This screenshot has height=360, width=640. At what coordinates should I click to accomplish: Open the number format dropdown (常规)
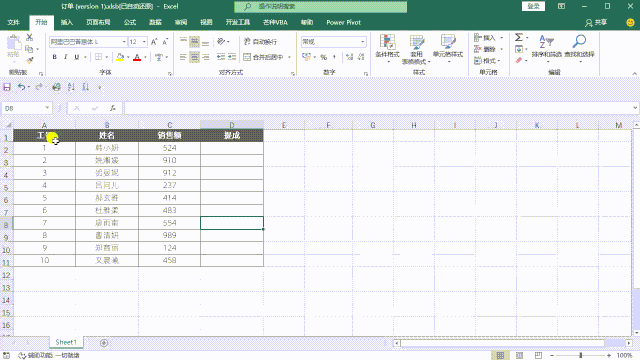pyautogui.click(x=362, y=42)
